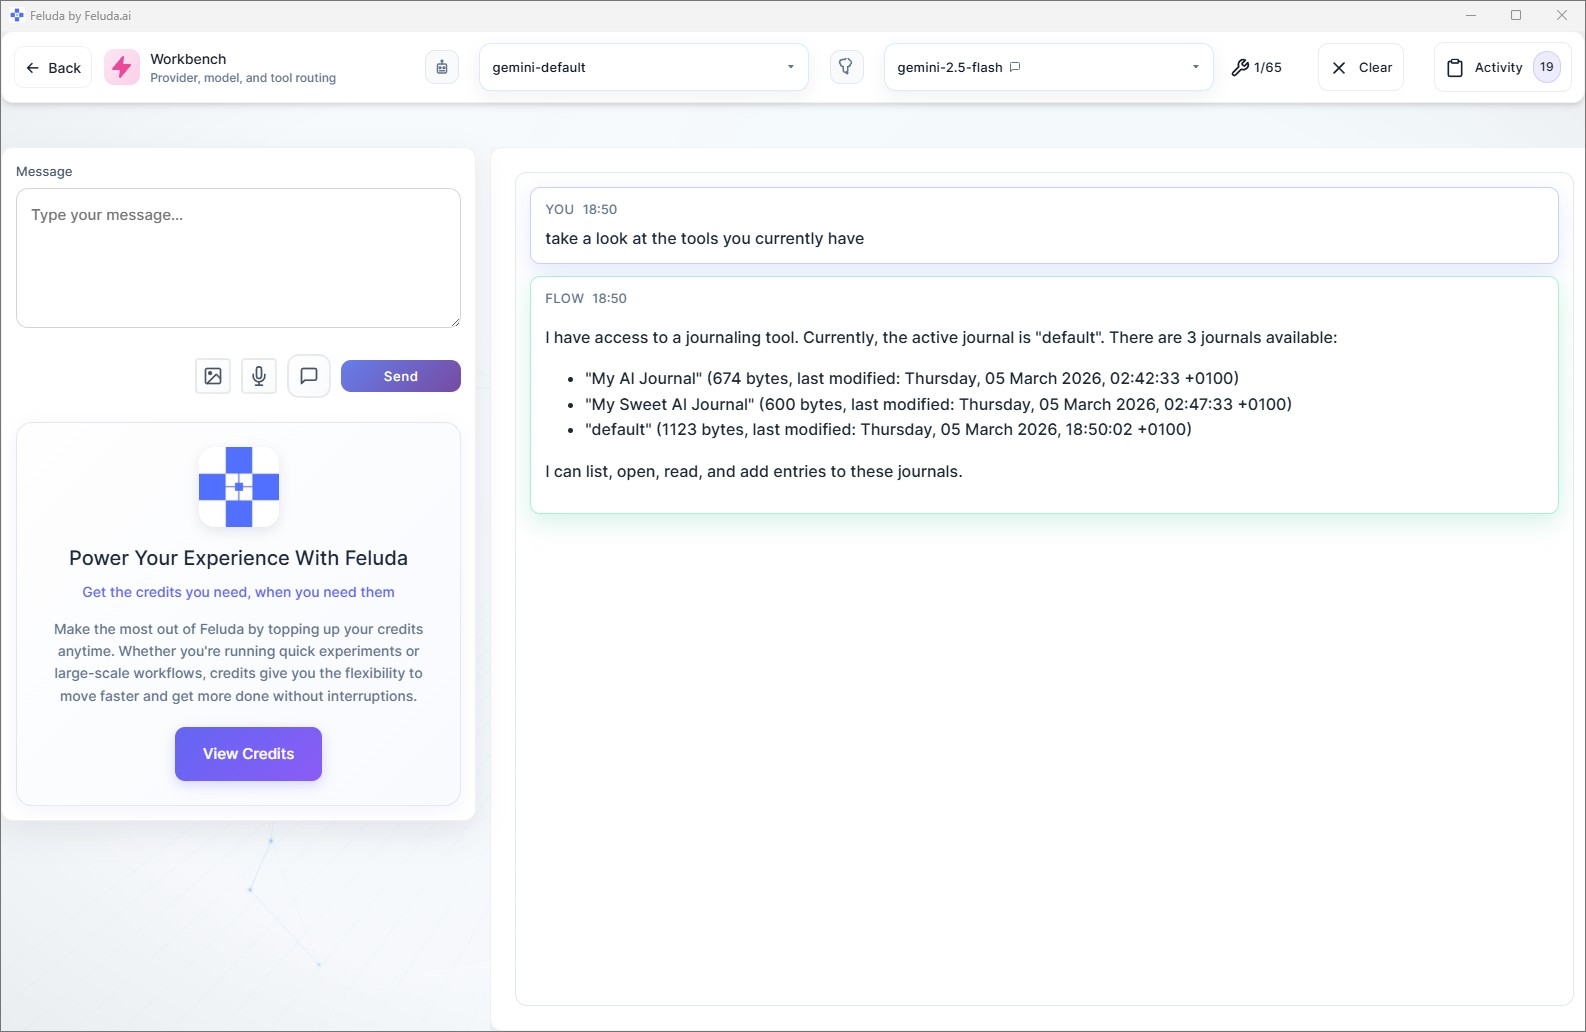Open View Credits

tap(248, 754)
